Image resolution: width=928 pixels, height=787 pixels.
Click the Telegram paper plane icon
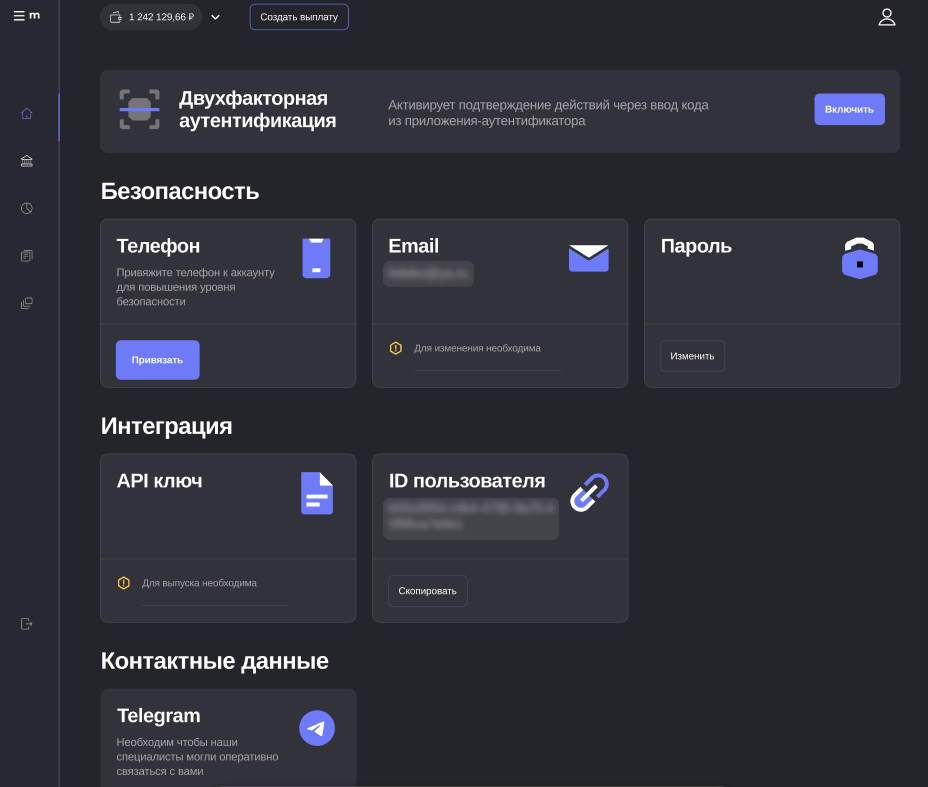pos(317,728)
